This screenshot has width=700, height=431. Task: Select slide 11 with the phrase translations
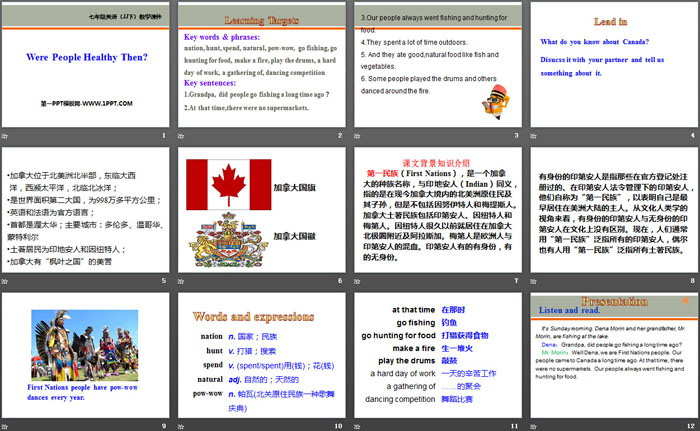(437, 361)
